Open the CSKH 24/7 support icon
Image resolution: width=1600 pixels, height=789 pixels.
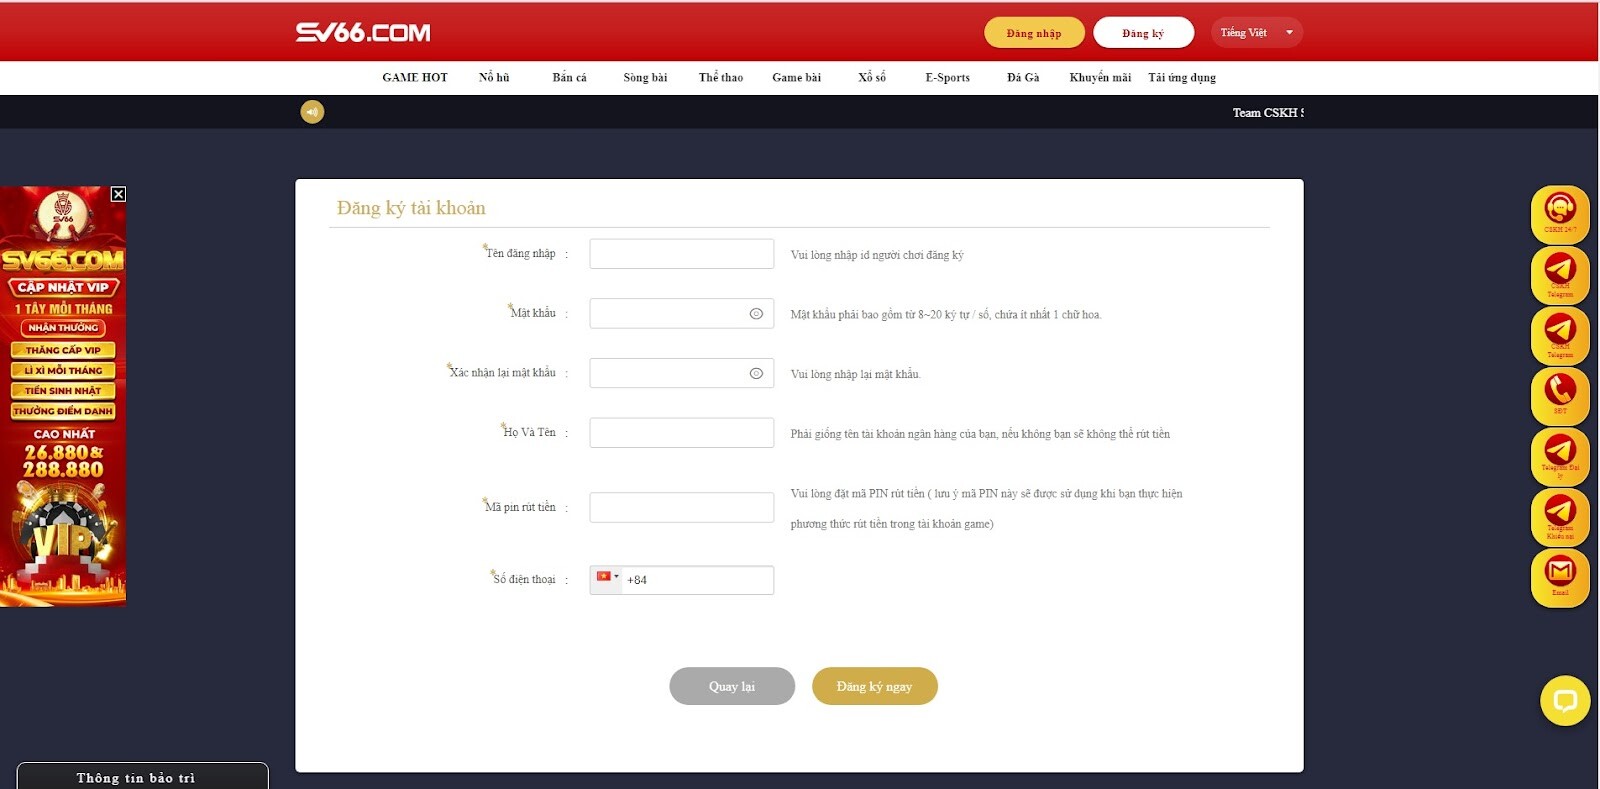pos(1560,213)
